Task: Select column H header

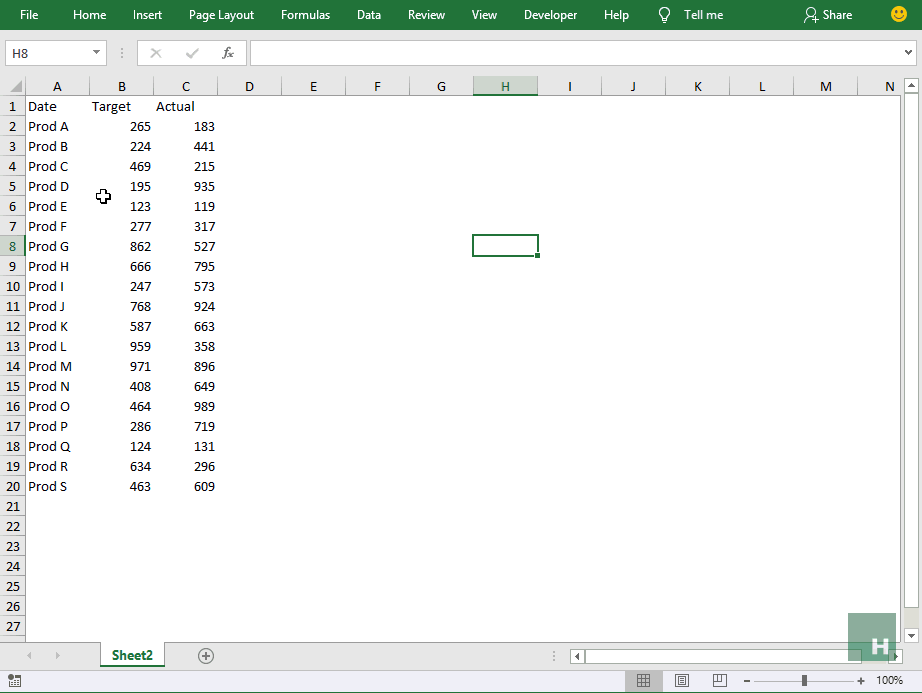Action: 505,86
